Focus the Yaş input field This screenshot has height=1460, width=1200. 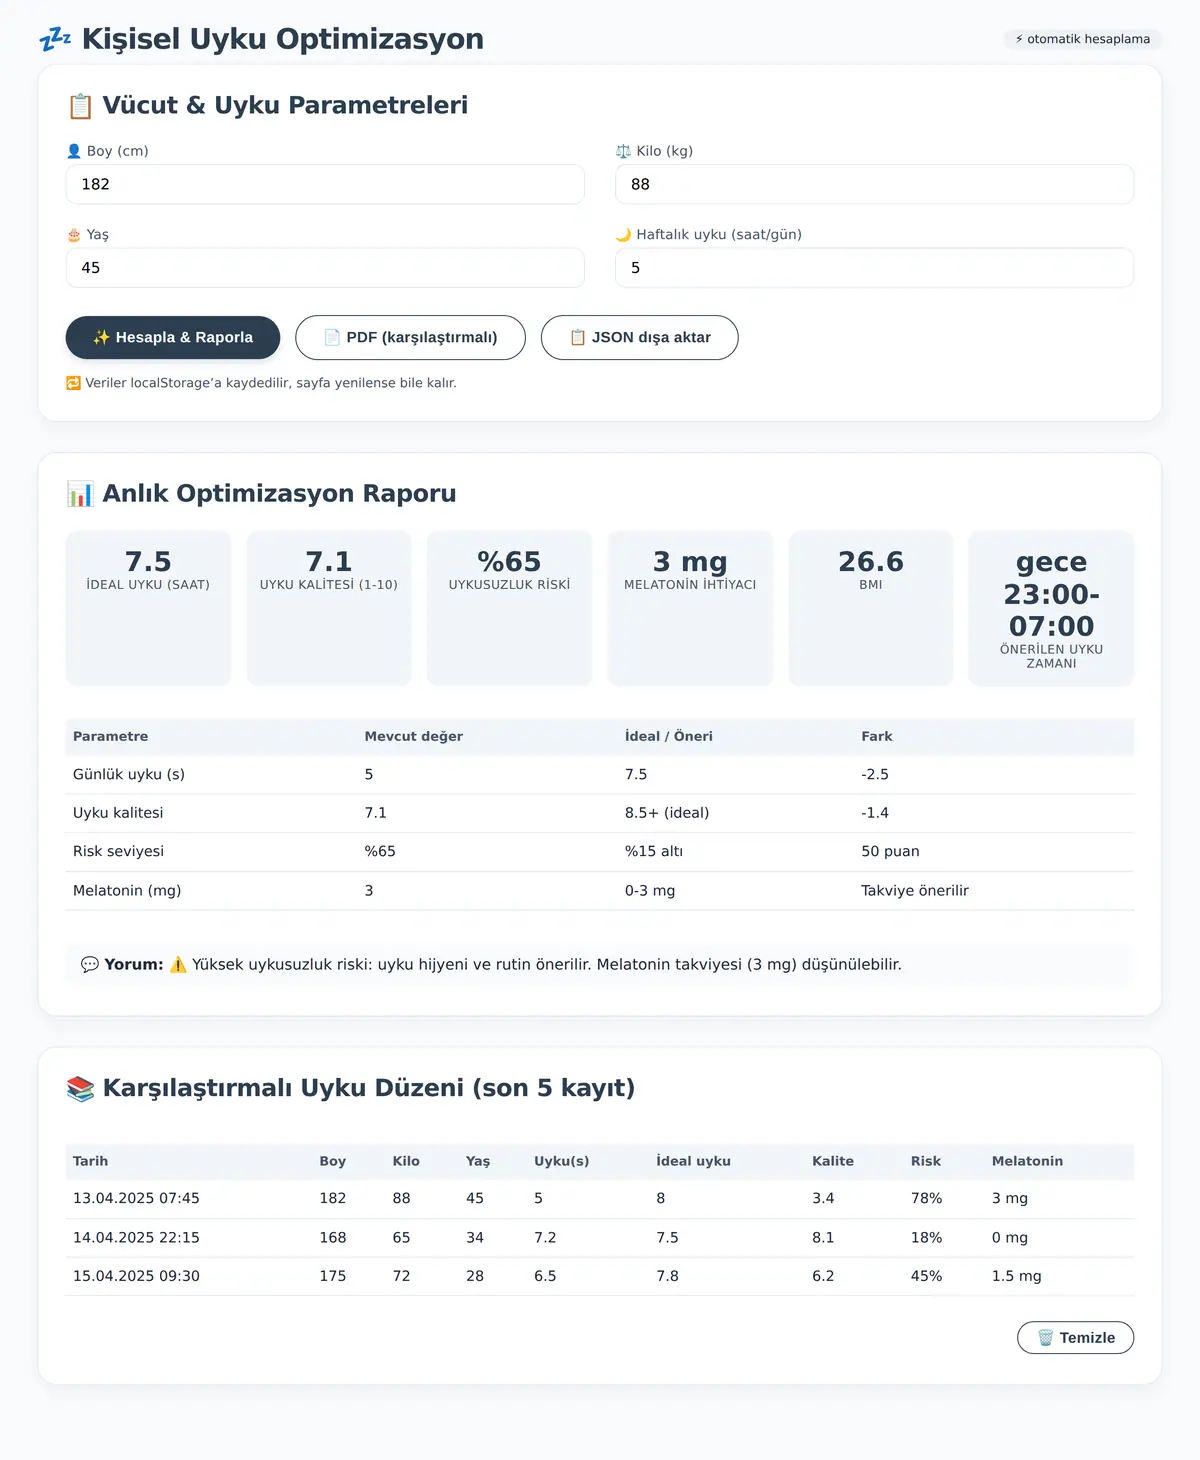[325, 268]
